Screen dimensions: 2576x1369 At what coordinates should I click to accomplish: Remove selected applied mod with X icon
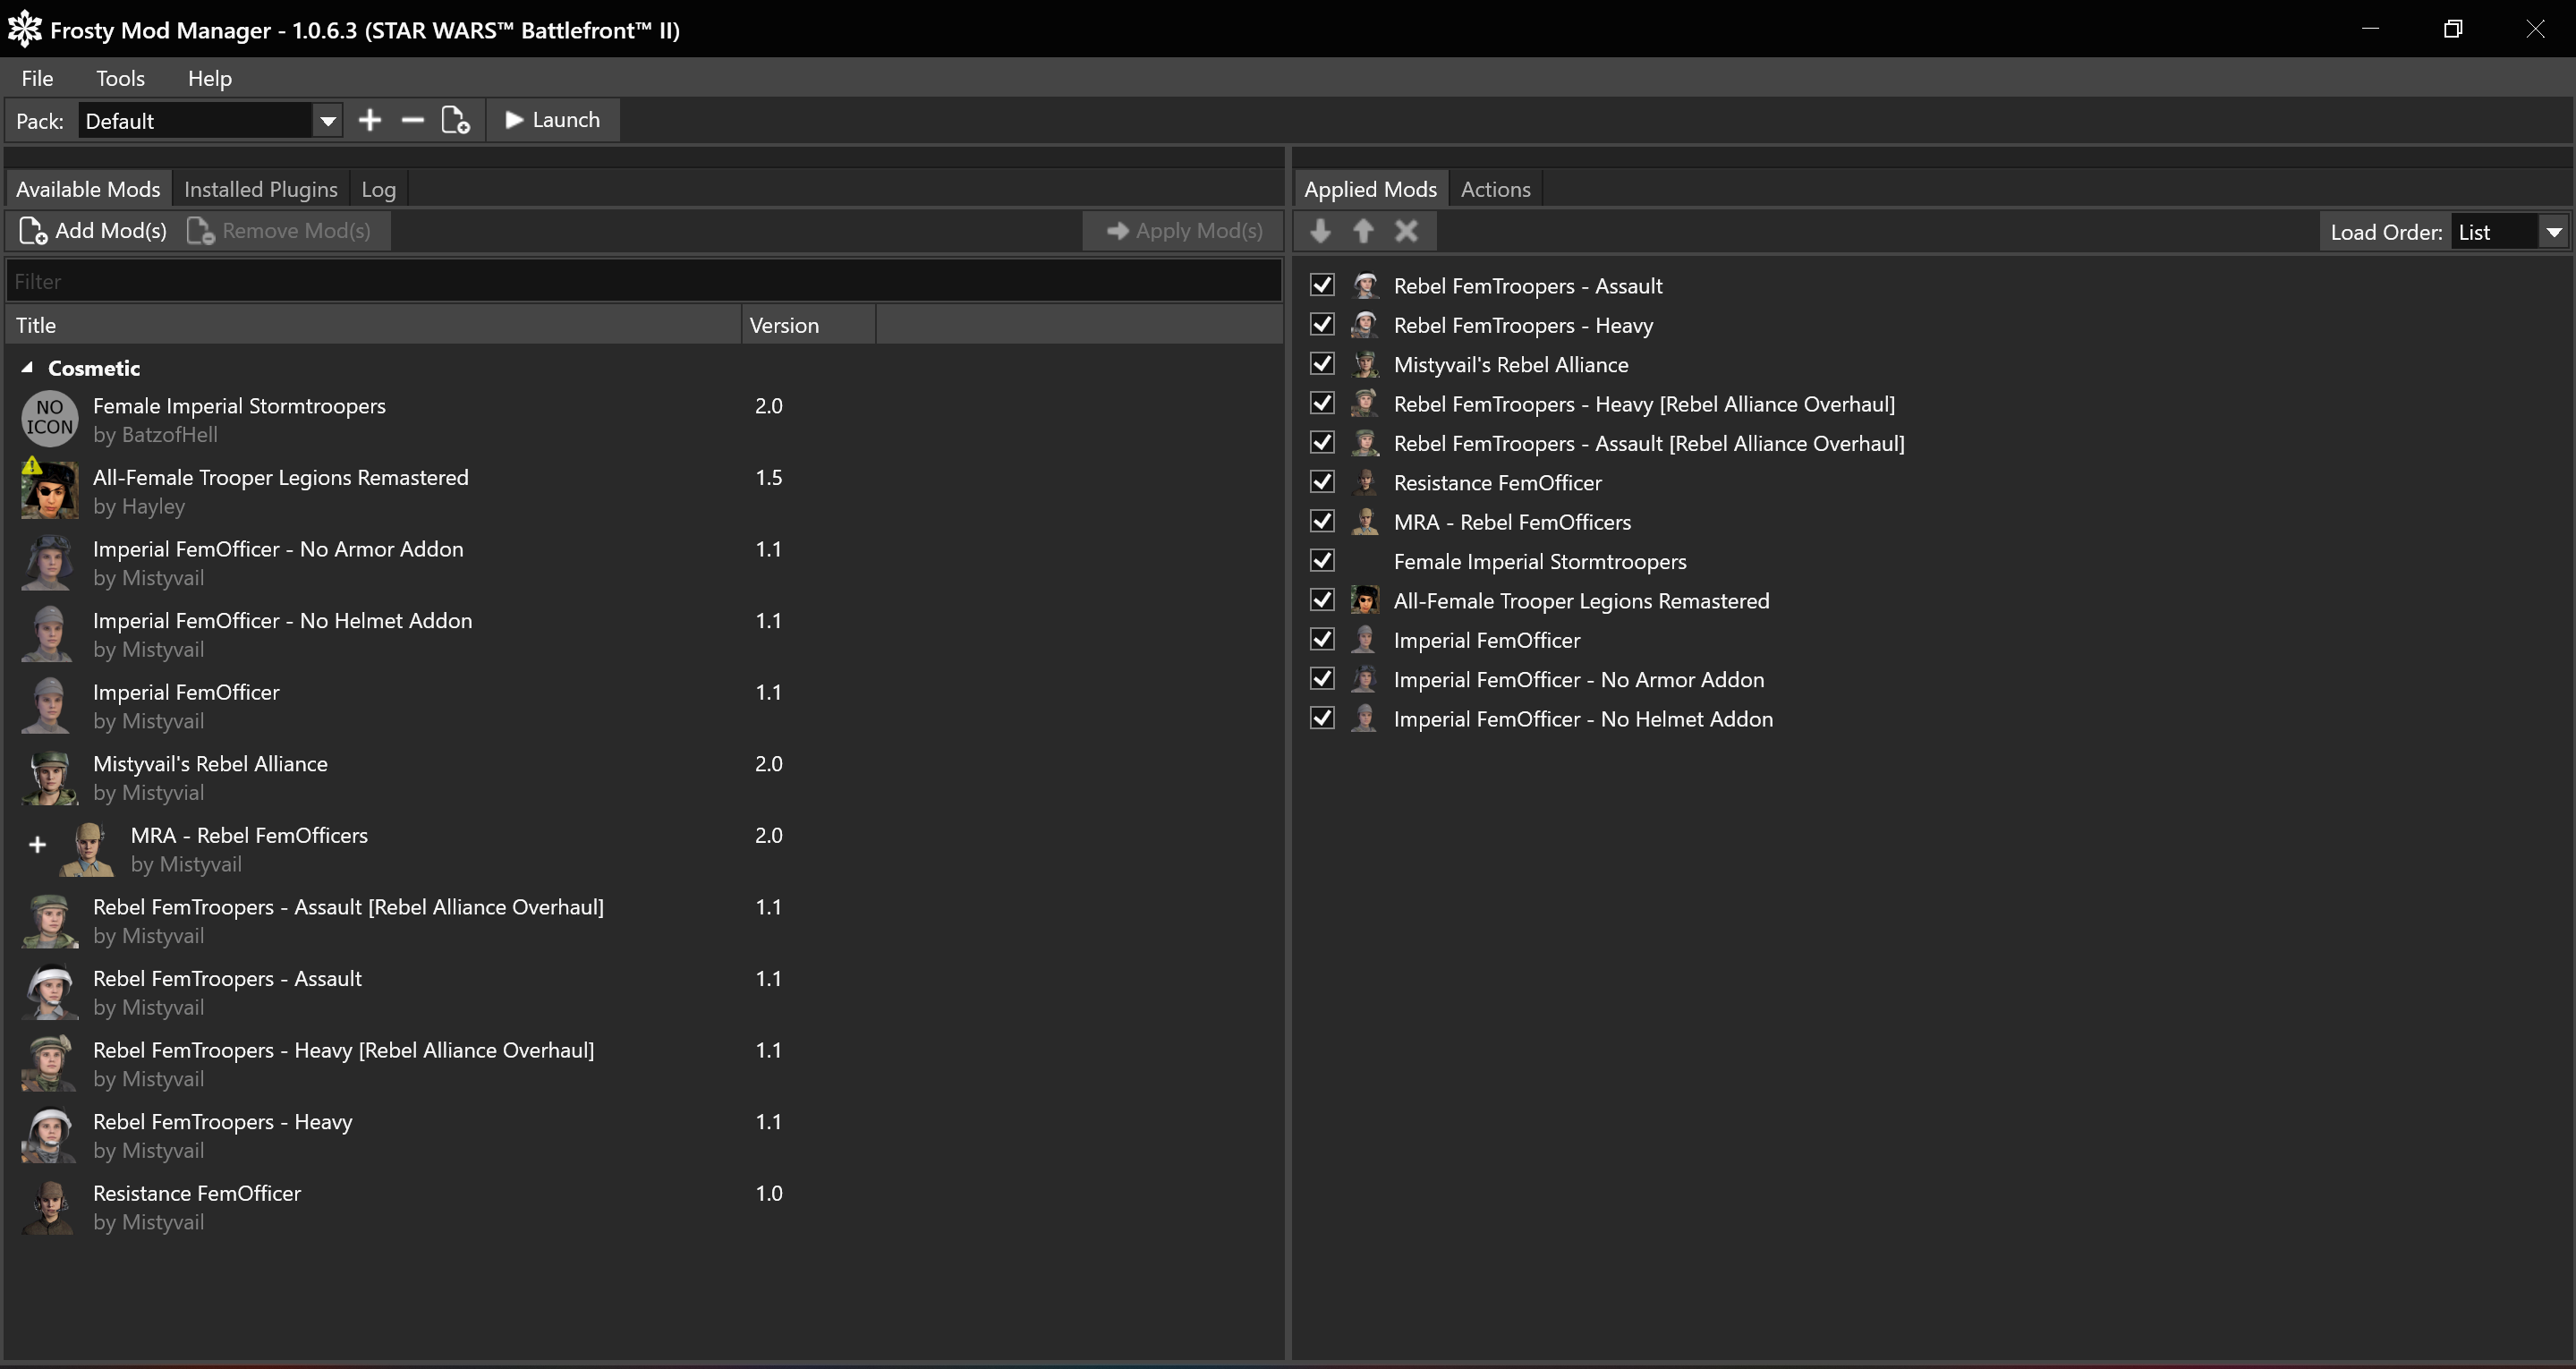coord(1406,232)
